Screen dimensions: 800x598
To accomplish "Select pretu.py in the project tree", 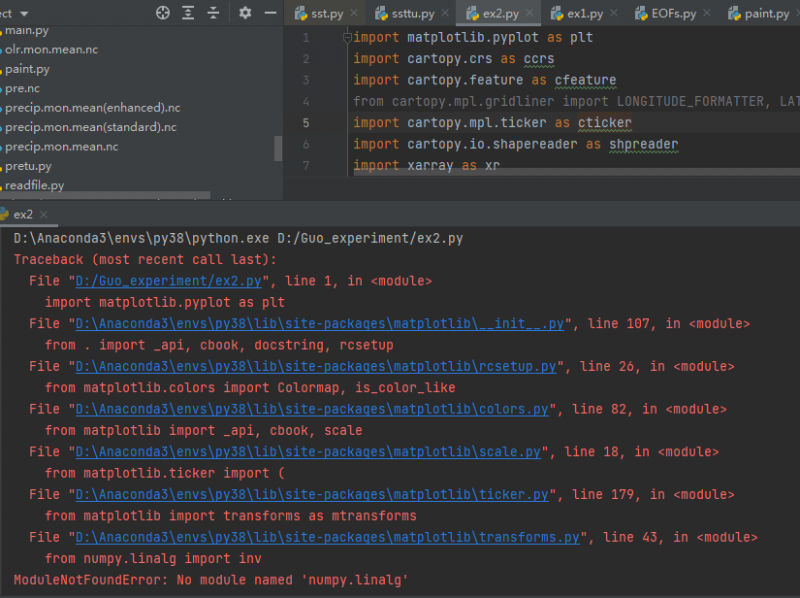I will 28,166.
